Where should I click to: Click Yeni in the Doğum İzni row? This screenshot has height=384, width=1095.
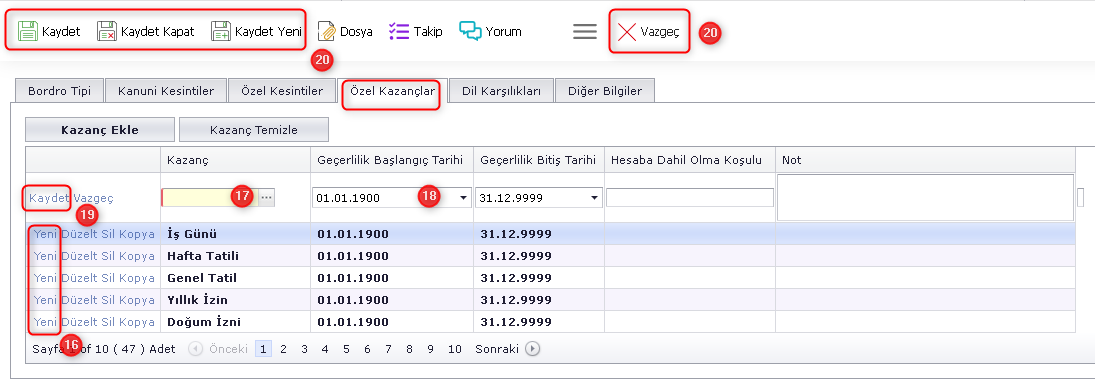click(x=45, y=322)
